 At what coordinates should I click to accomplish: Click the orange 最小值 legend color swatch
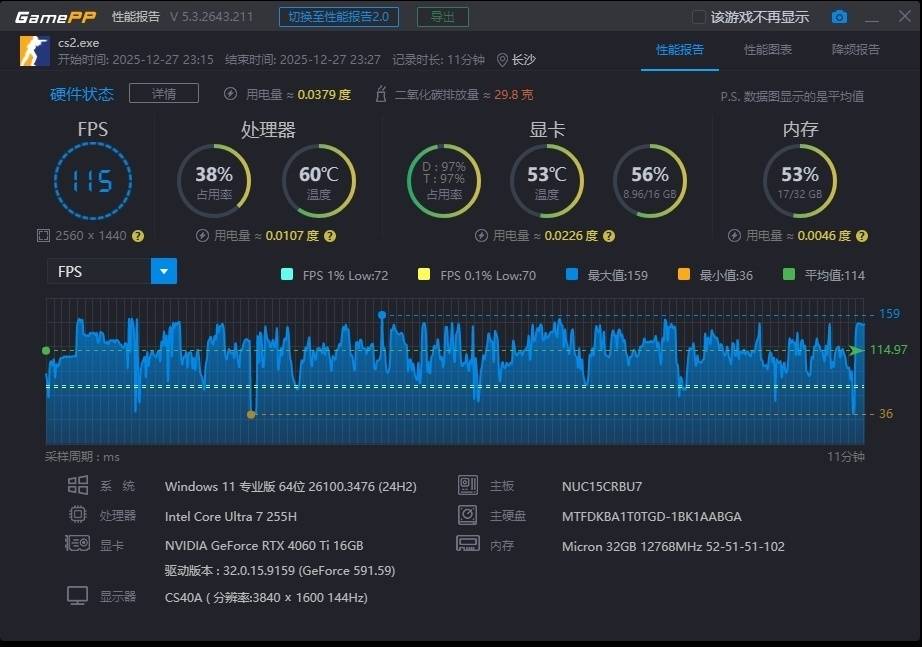click(x=684, y=275)
